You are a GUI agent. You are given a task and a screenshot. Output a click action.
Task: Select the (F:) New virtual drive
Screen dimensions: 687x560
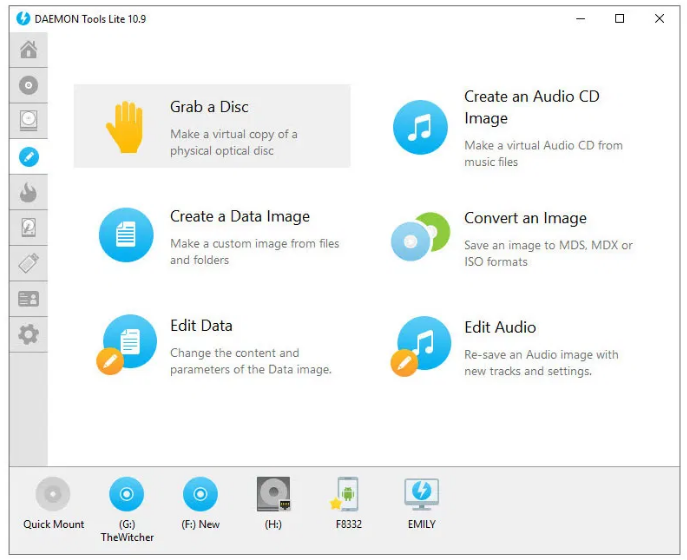click(200, 495)
